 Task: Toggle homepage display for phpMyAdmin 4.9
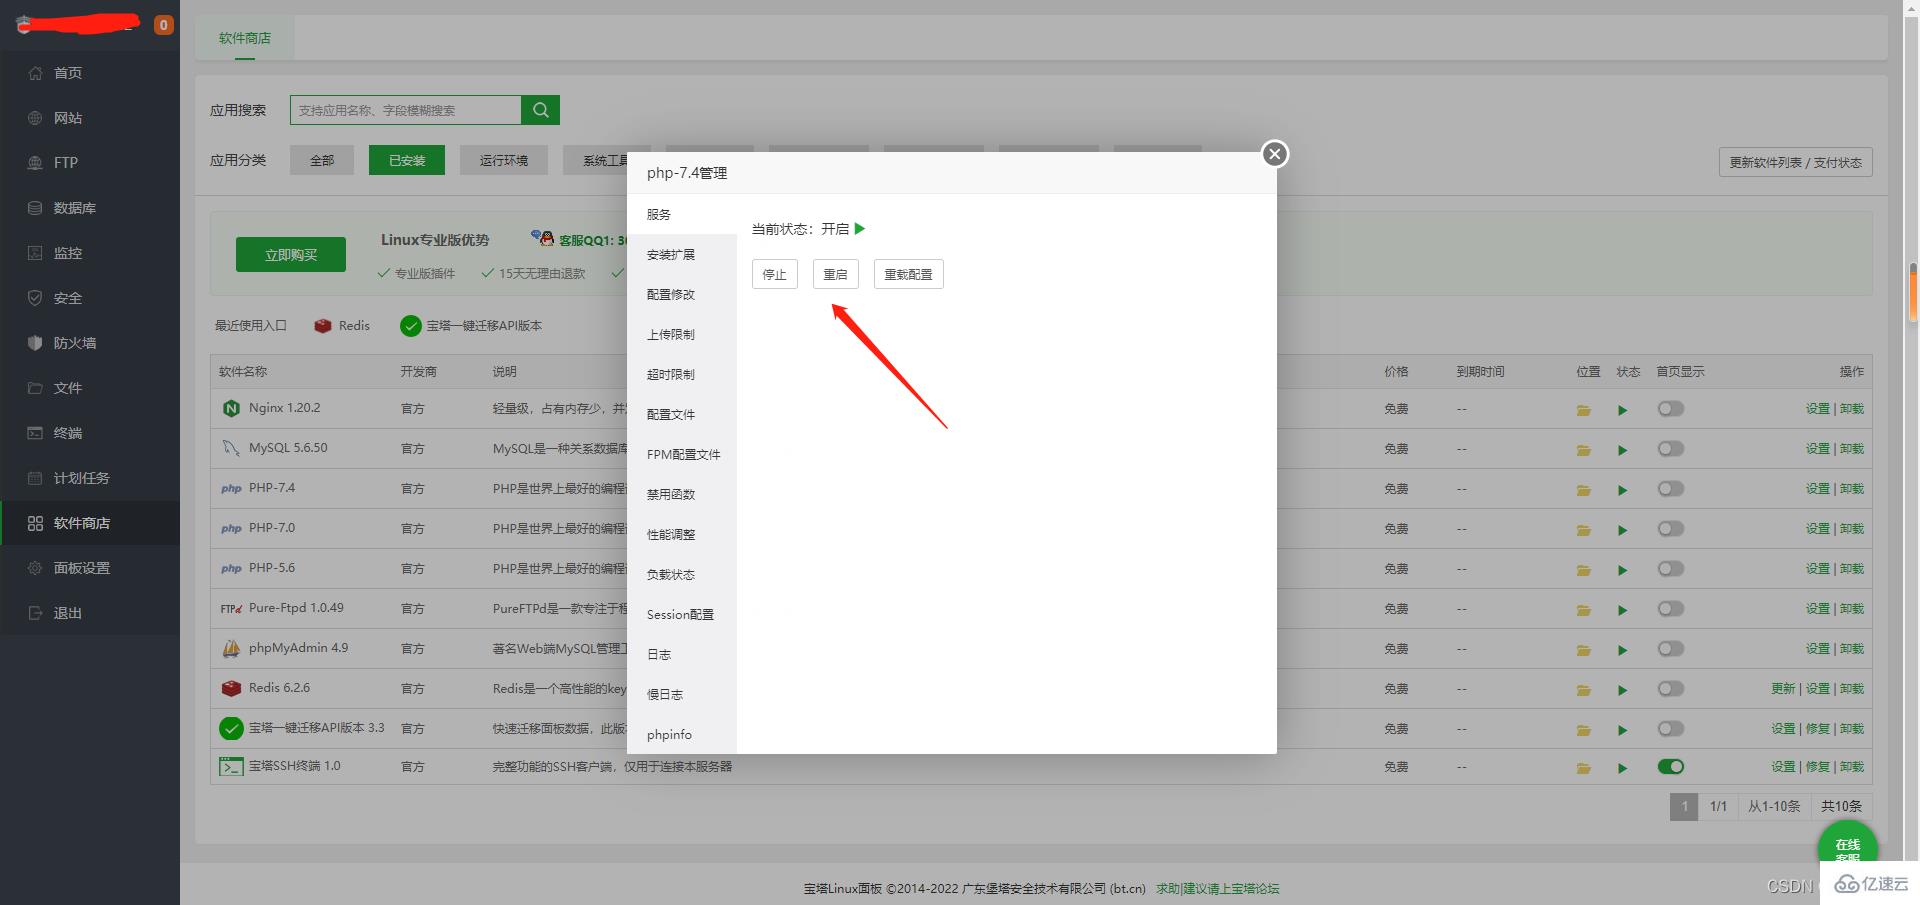1670,648
